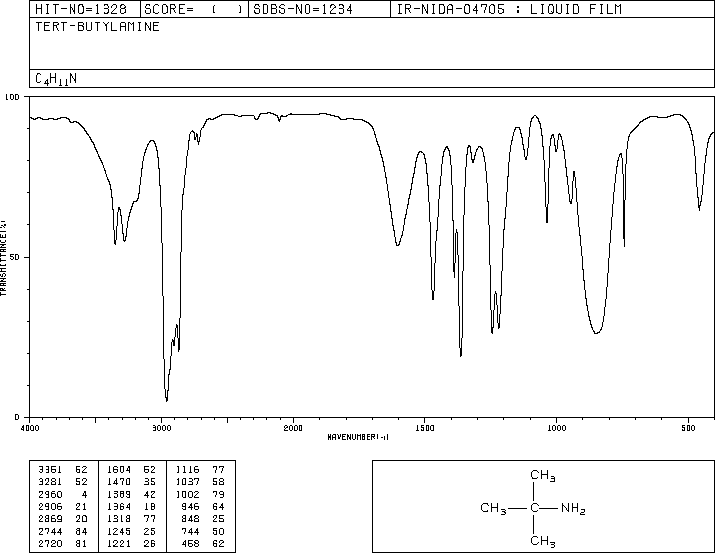Click the IR-NIDA-04705 LIQUID FILM label
Viewport: 715px width, 553px height.
pos(509,10)
